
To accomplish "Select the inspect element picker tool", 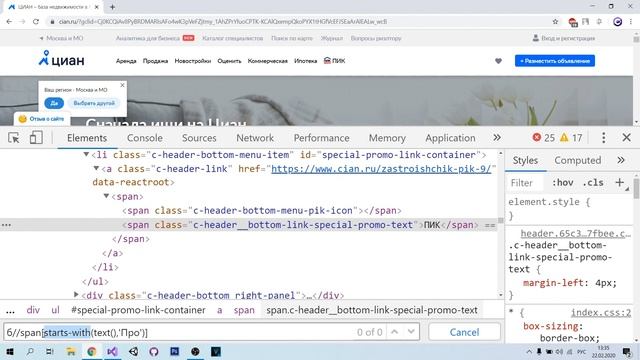I will (x=13, y=138).
